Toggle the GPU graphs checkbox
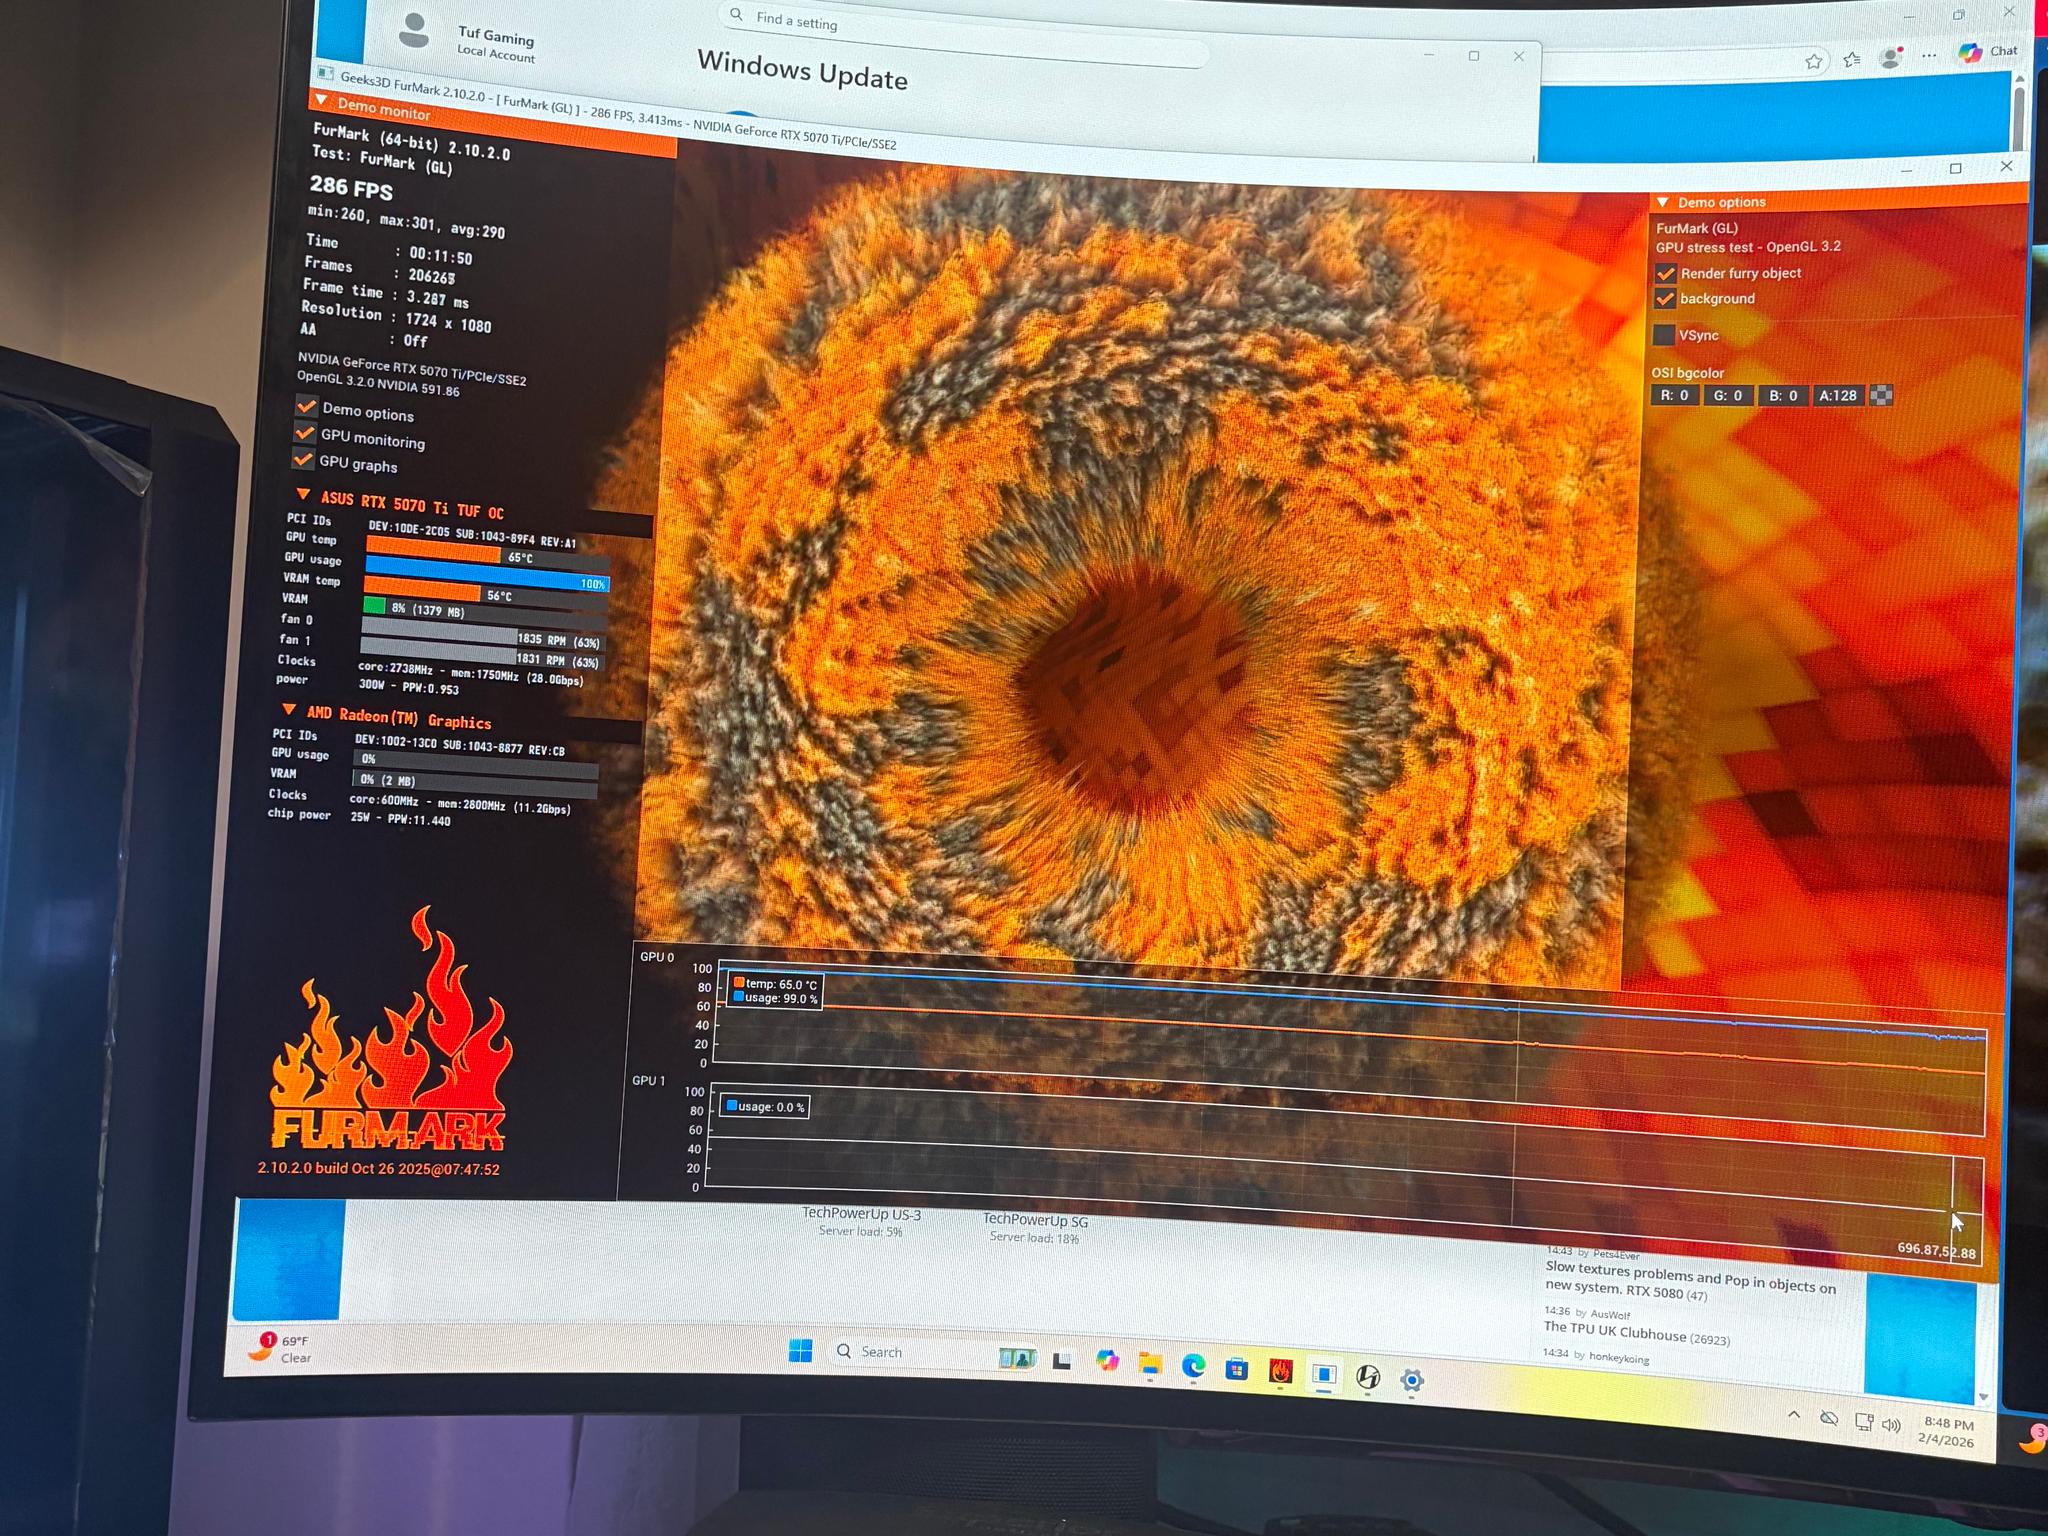Image resolution: width=2048 pixels, height=1536 pixels. [x=302, y=459]
